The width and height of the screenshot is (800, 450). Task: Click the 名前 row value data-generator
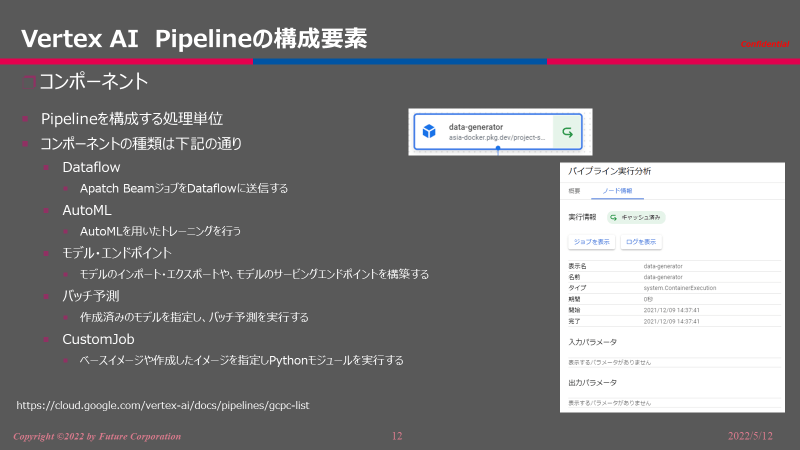(663, 277)
